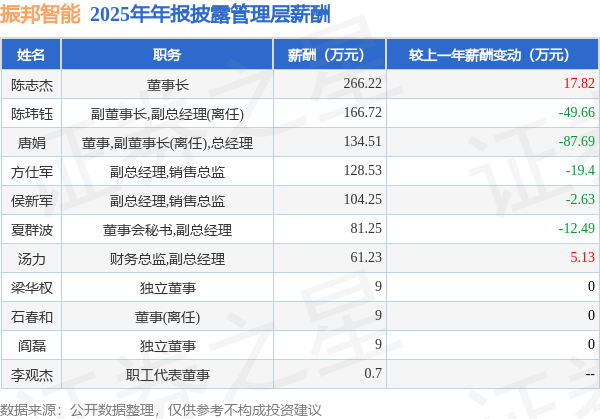The image size is (600, 419).
Task: Click 夏群波's position 董事会秘书,副总经理
Action: (x=167, y=230)
